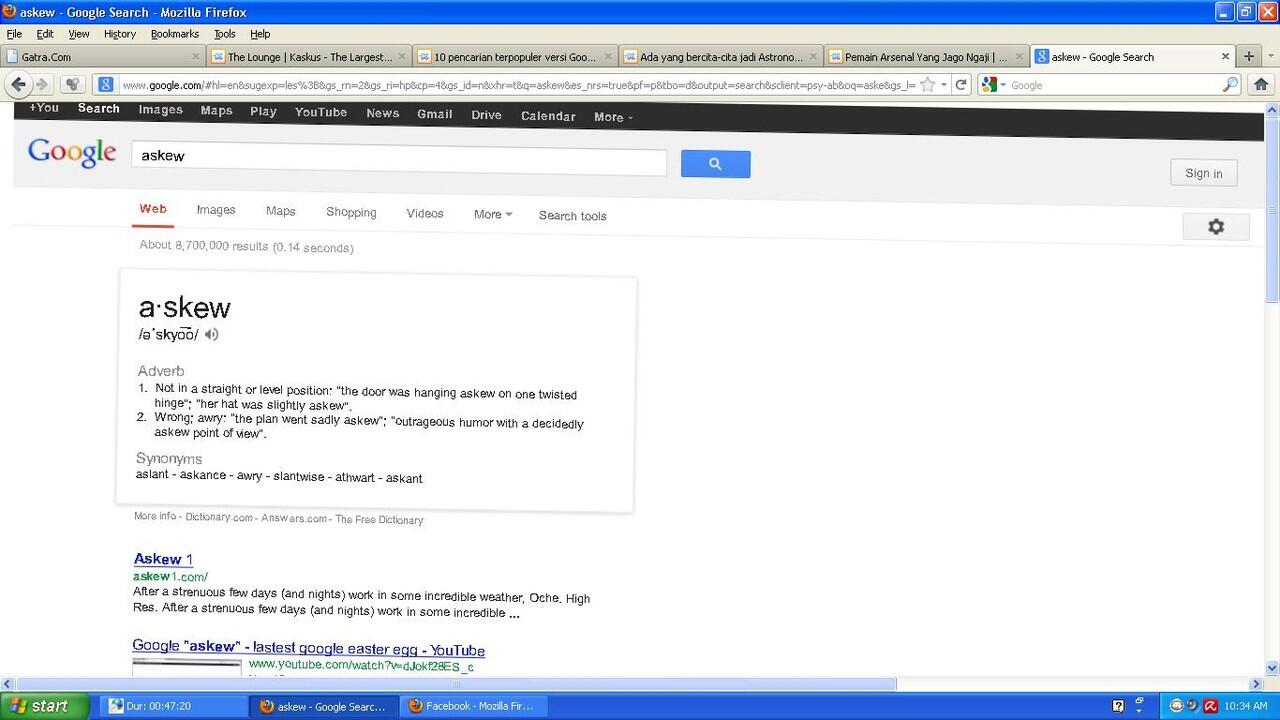Go back with the browser back arrow
Screen dimensions: 1280x720
point(18,85)
